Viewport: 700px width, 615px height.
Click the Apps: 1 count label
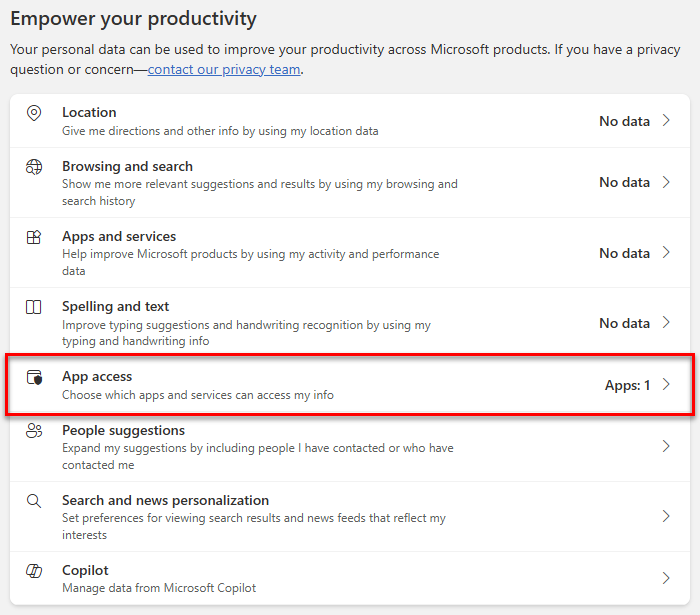[627, 385]
